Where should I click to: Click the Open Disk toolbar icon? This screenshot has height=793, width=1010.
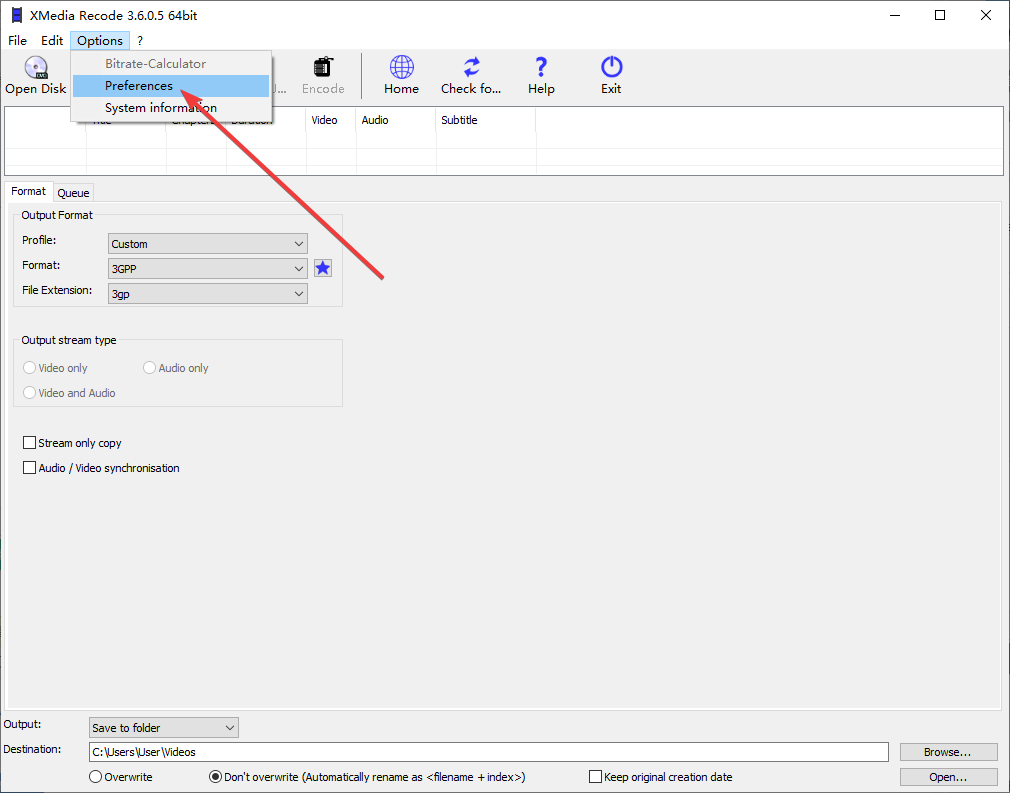36,68
